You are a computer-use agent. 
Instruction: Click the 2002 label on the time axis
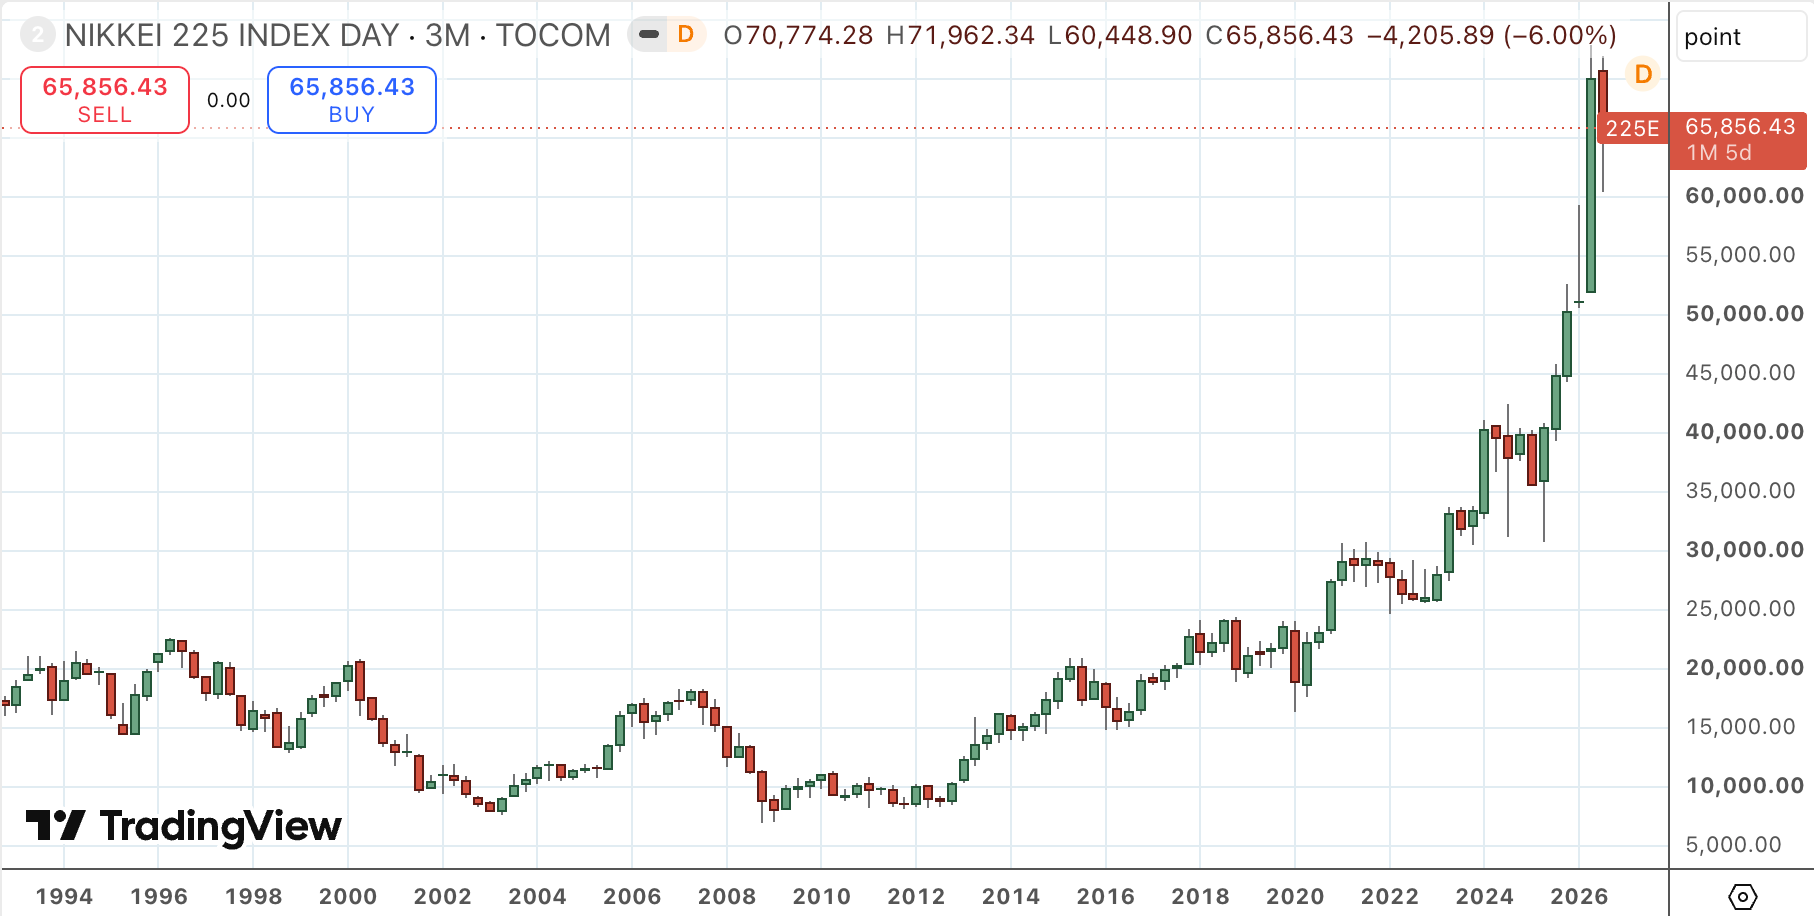click(x=443, y=897)
